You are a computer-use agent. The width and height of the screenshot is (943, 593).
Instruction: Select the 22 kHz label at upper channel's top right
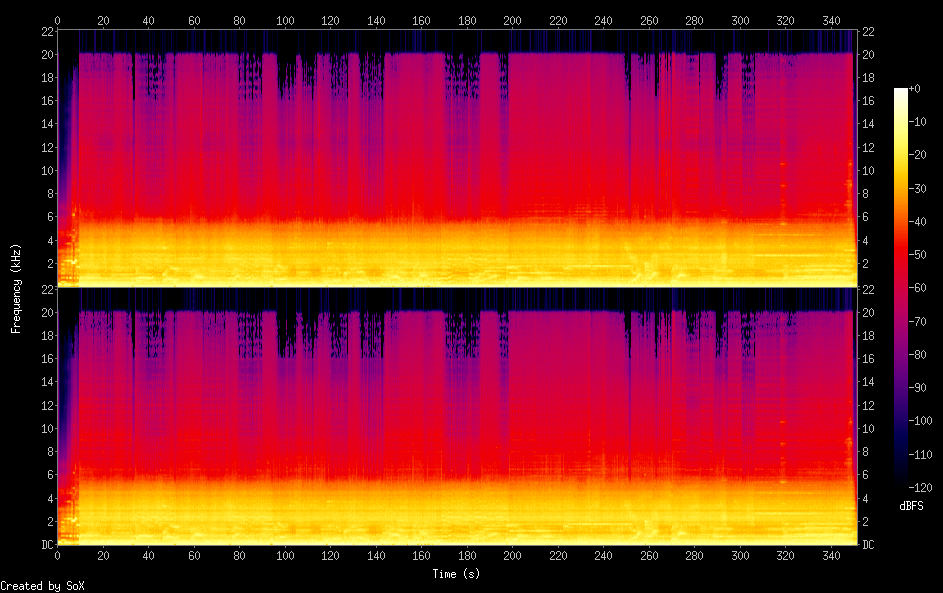click(x=869, y=31)
